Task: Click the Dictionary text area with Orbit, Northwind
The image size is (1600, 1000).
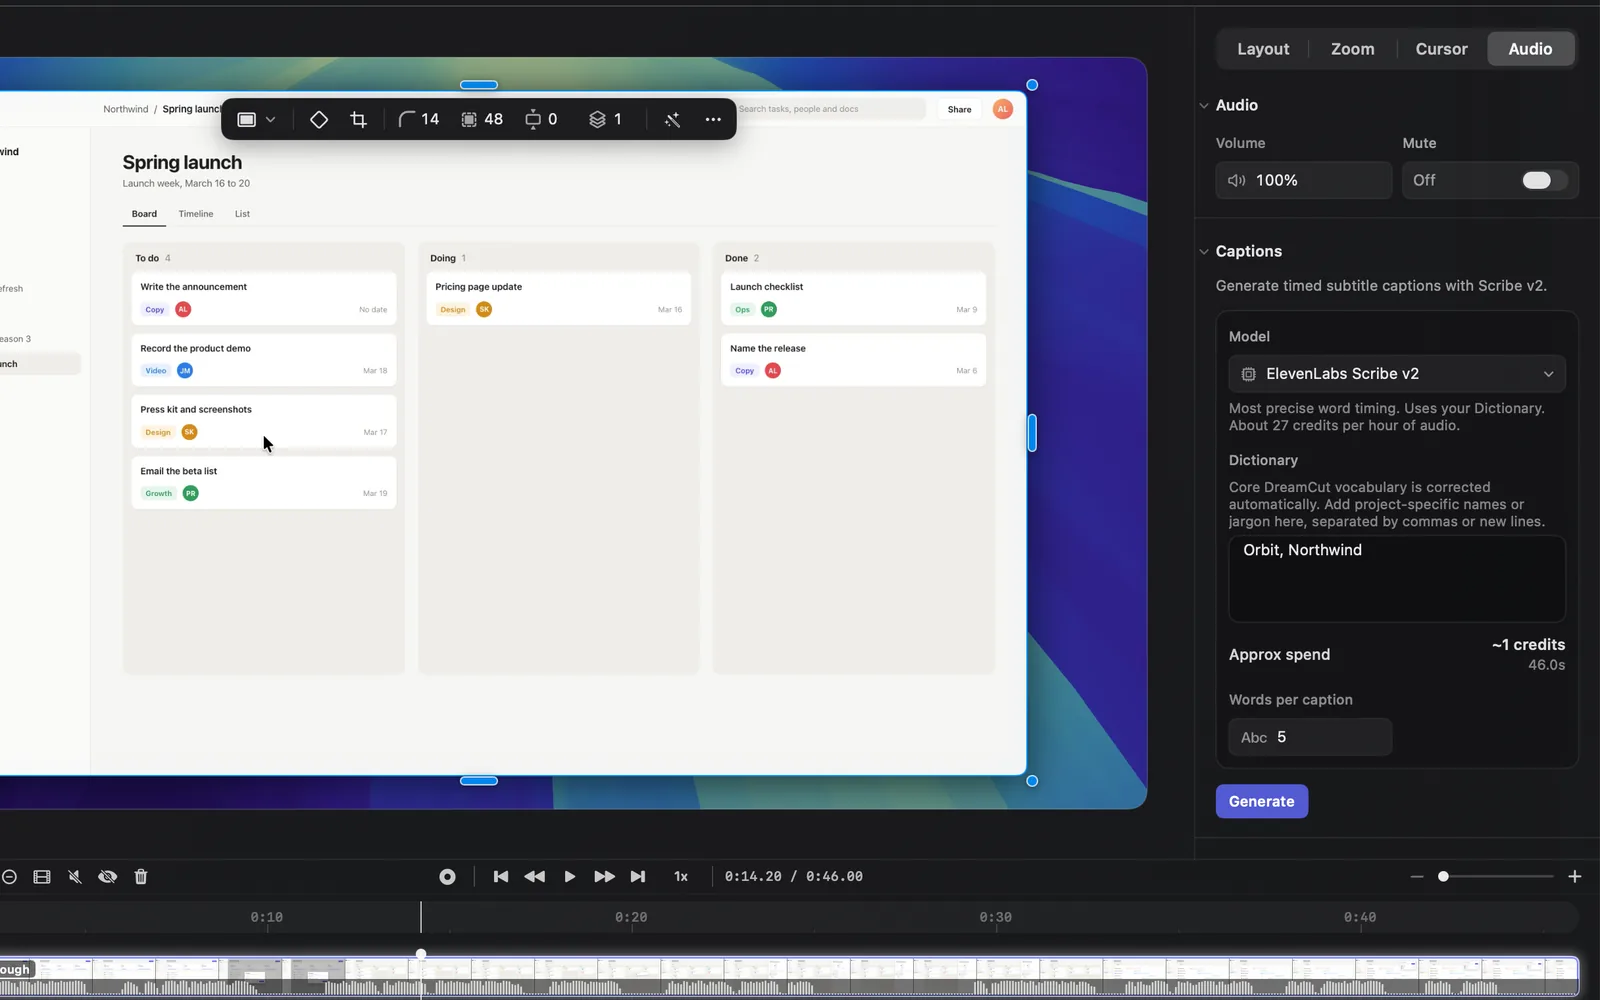Action: (1397, 578)
